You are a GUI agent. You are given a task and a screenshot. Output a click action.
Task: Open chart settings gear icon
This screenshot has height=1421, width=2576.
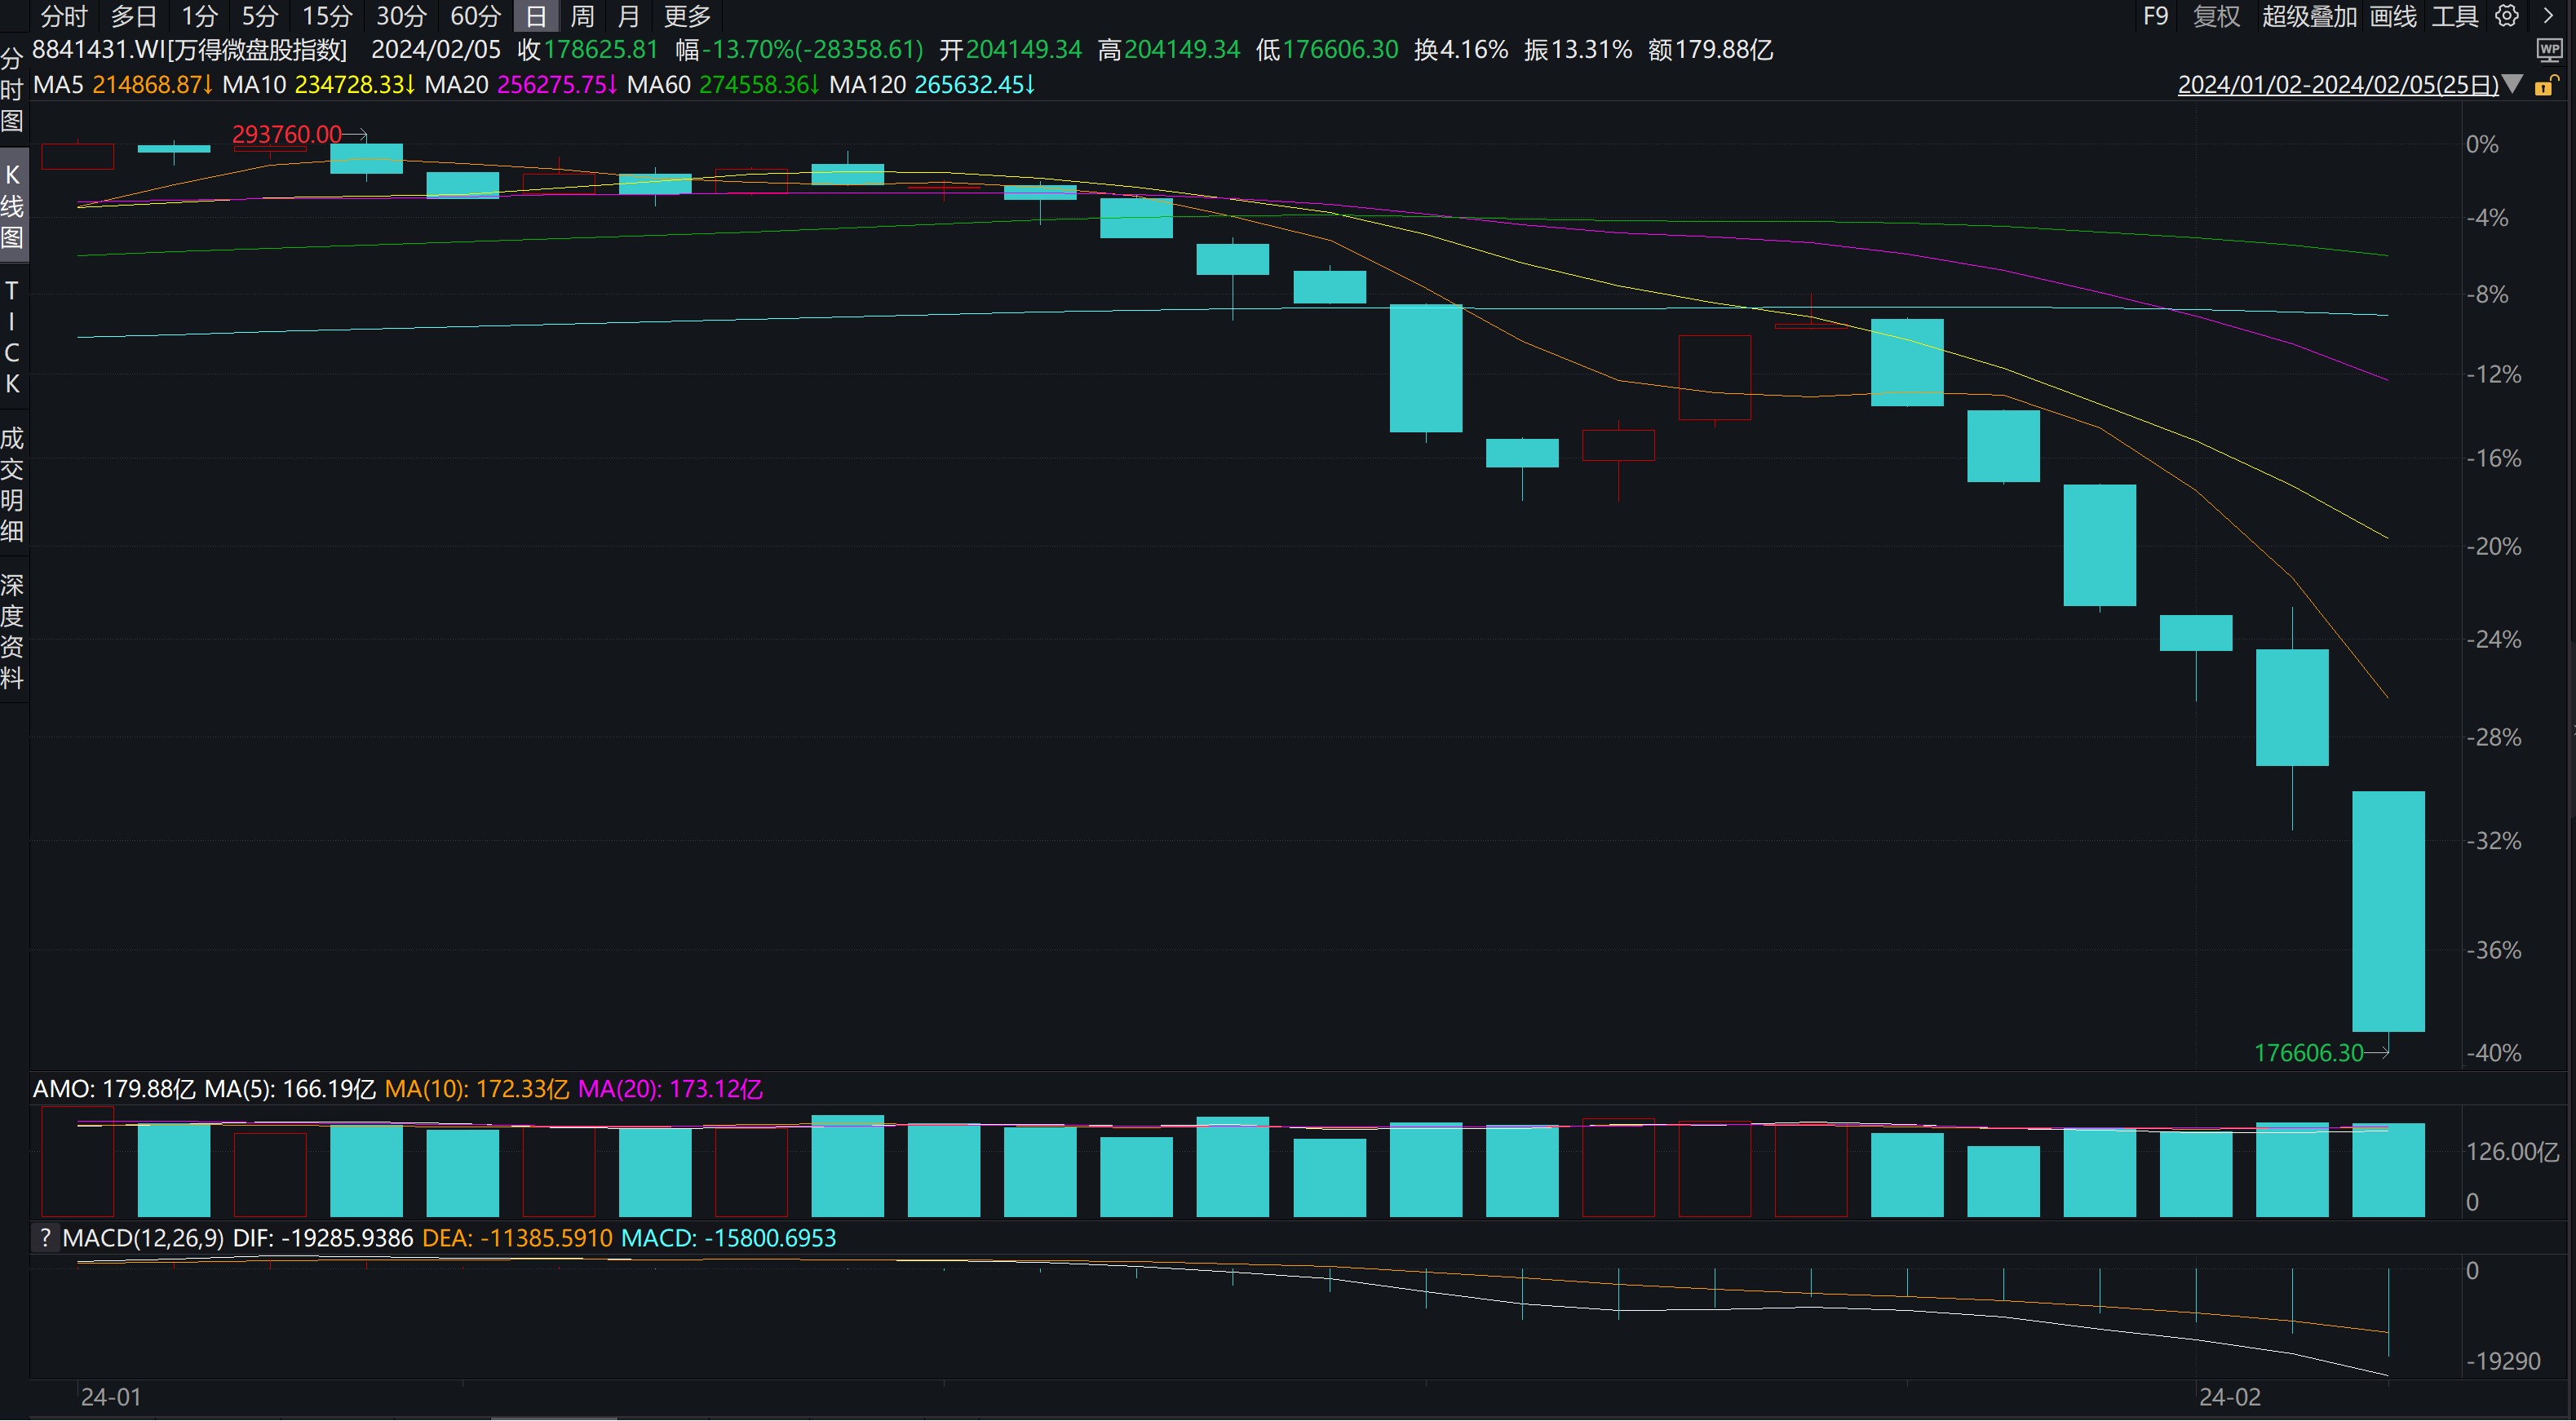pos(2506,16)
